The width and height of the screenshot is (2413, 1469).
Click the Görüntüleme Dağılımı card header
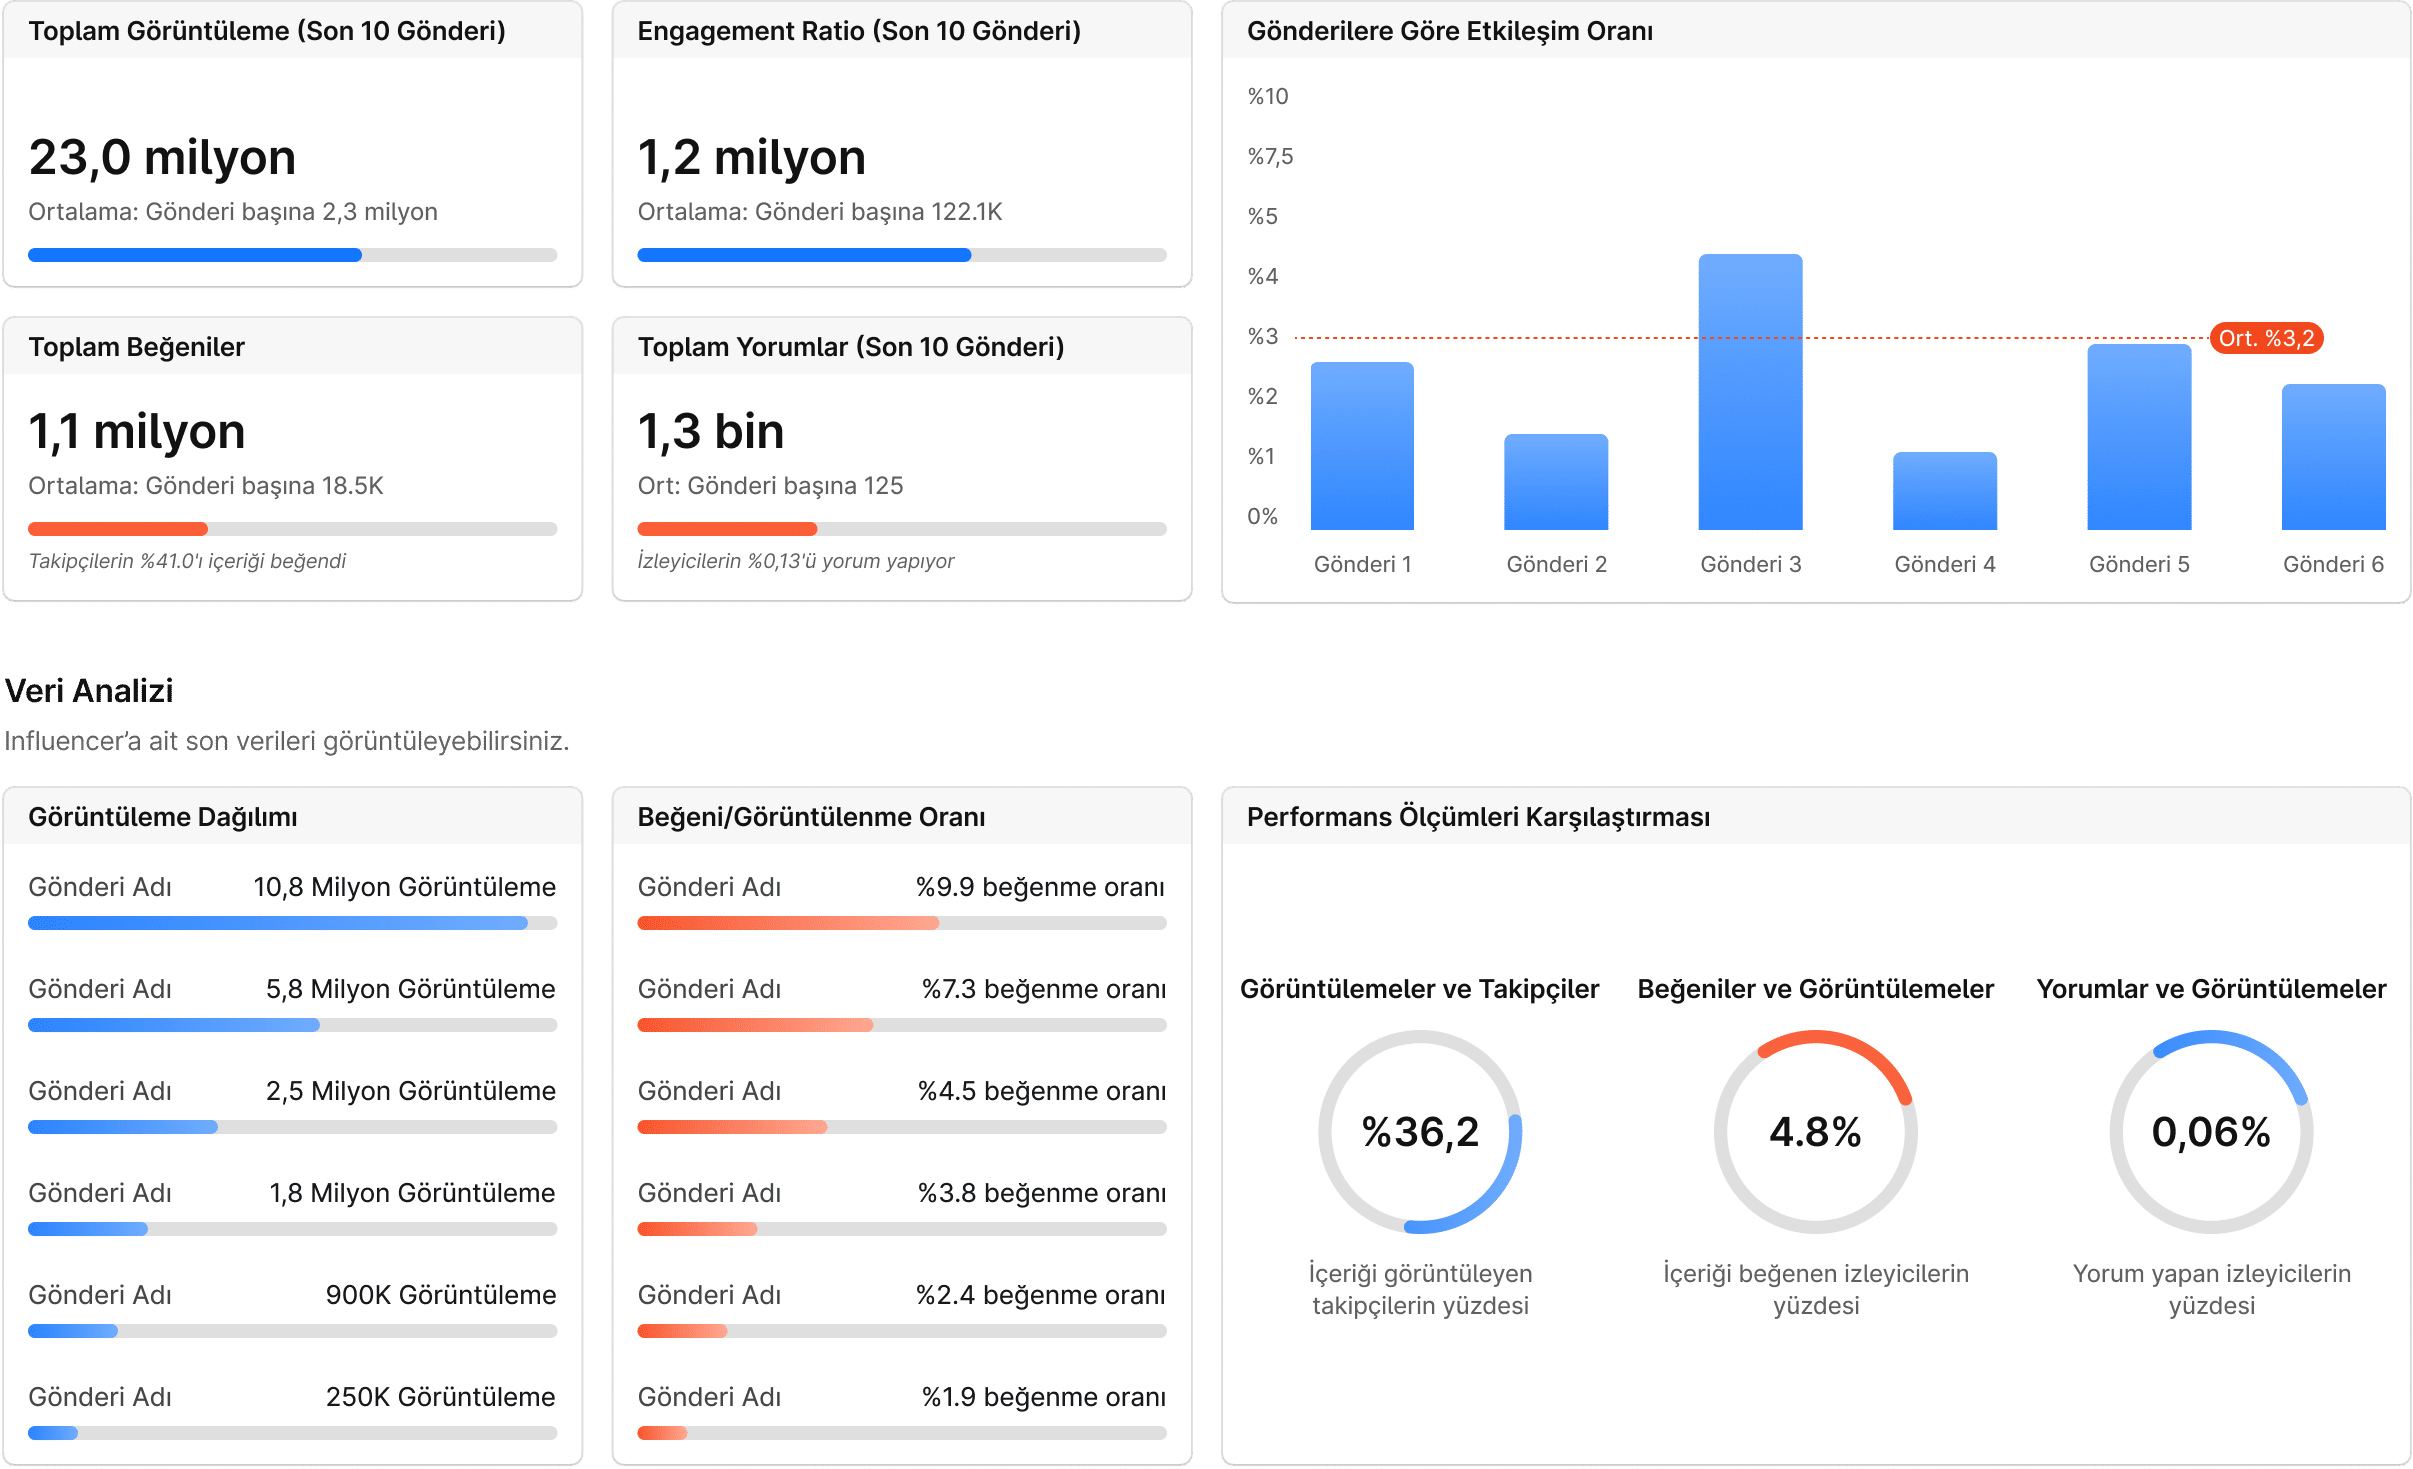coord(163,817)
